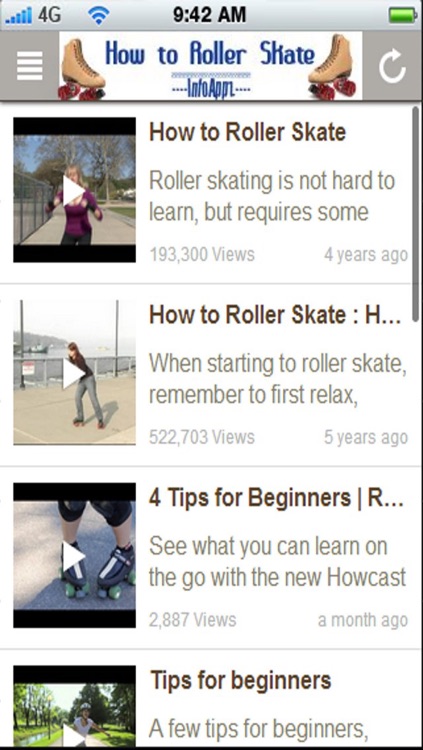423x750 pixels.
Task: Tap the cellular signal bars icon
Action: (x=19, y=17)
